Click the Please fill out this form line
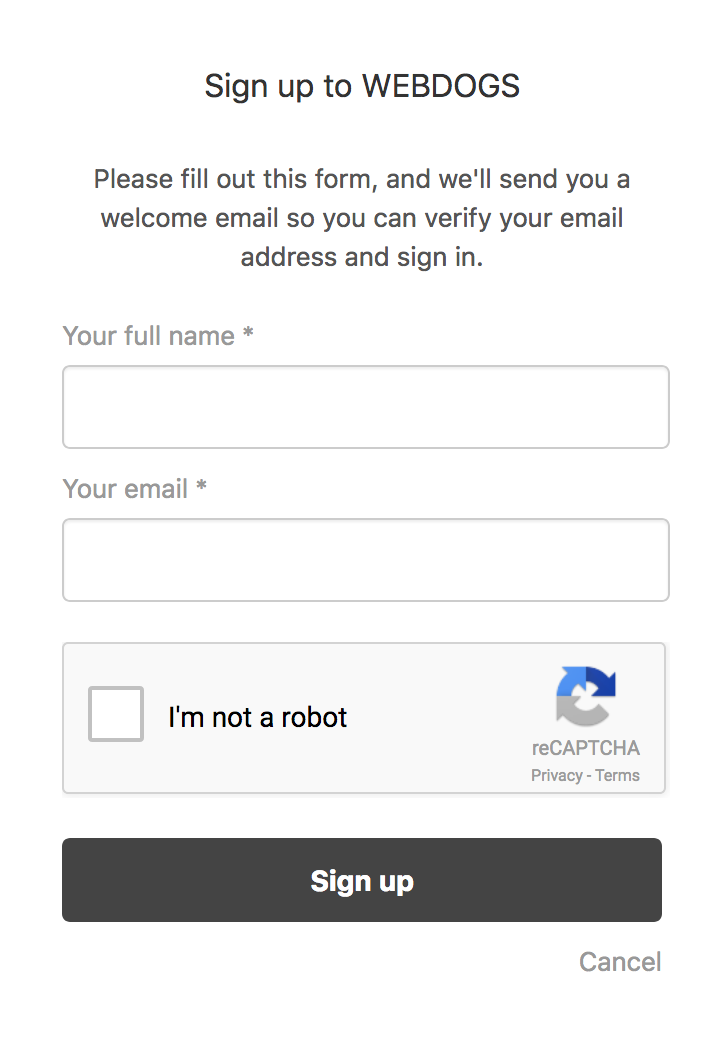This screenshot has height=1054, width=720. click(x=362, y=179)
